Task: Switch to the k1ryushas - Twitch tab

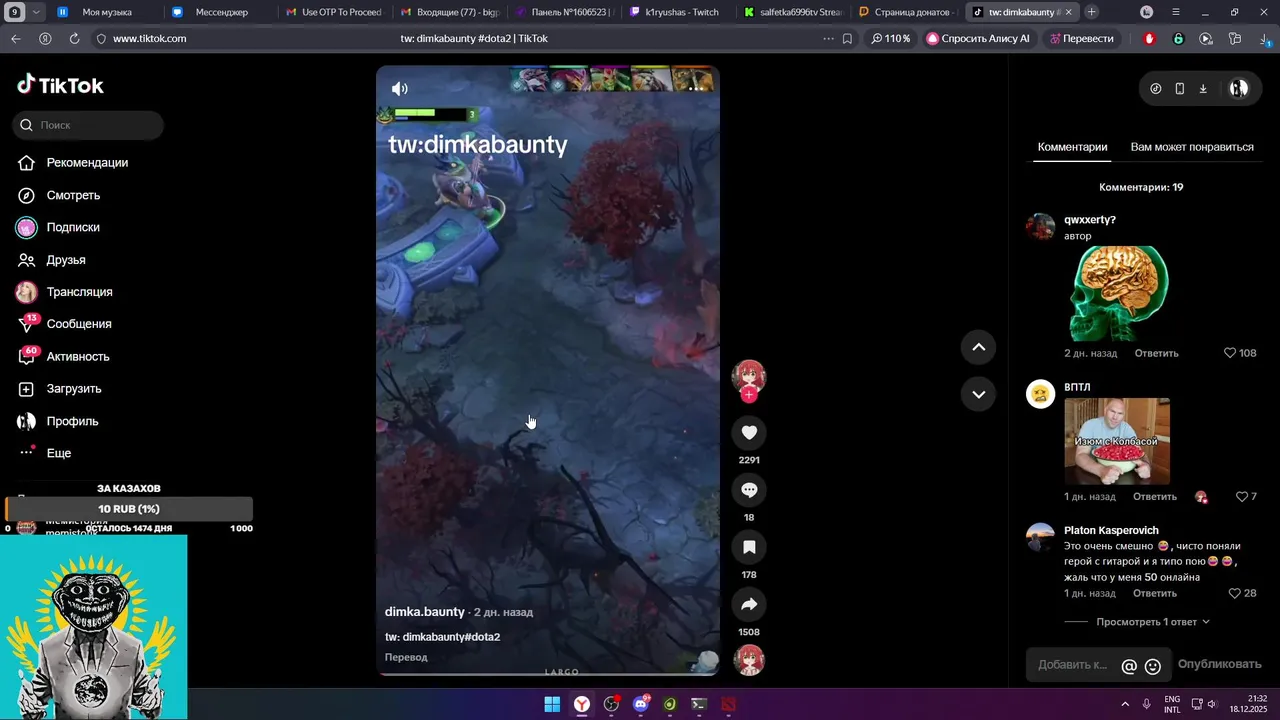Action: tap(680, 12)
